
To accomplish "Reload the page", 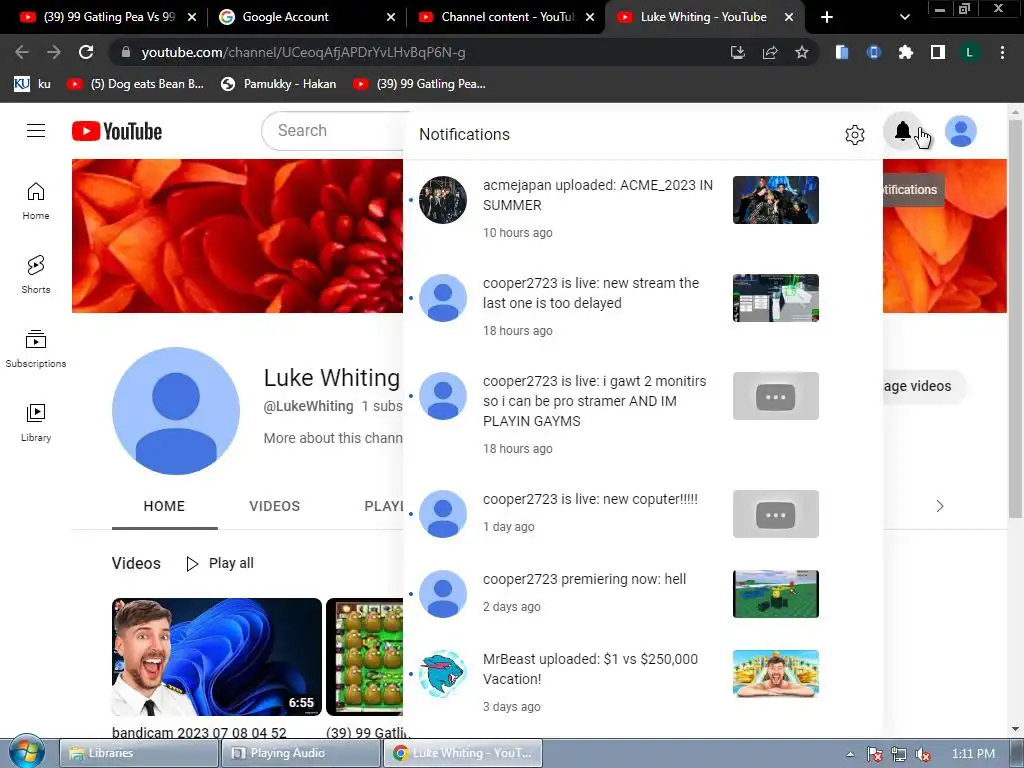I will (x=86, y=52).
